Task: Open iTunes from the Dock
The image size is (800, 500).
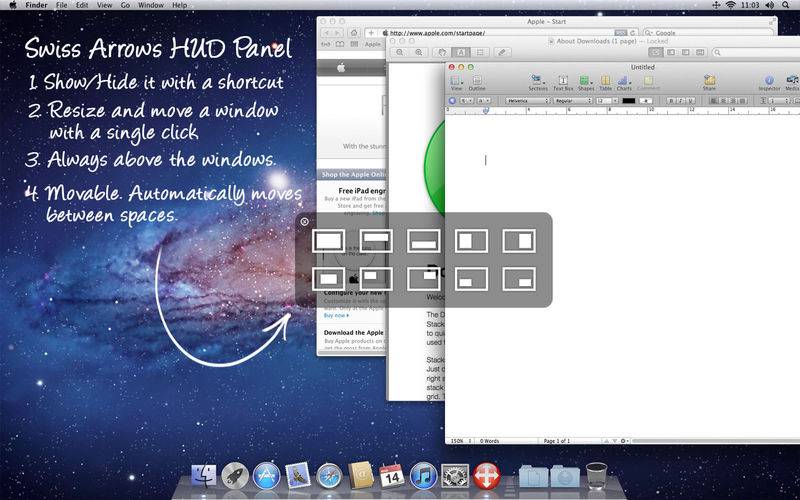Action: coord(423,477)
